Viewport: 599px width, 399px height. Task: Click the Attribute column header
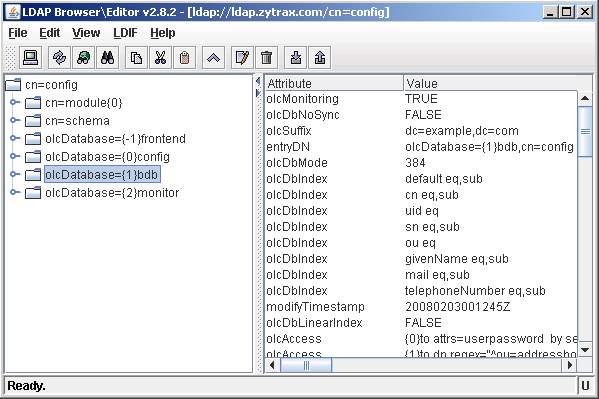tap(334, 83)
